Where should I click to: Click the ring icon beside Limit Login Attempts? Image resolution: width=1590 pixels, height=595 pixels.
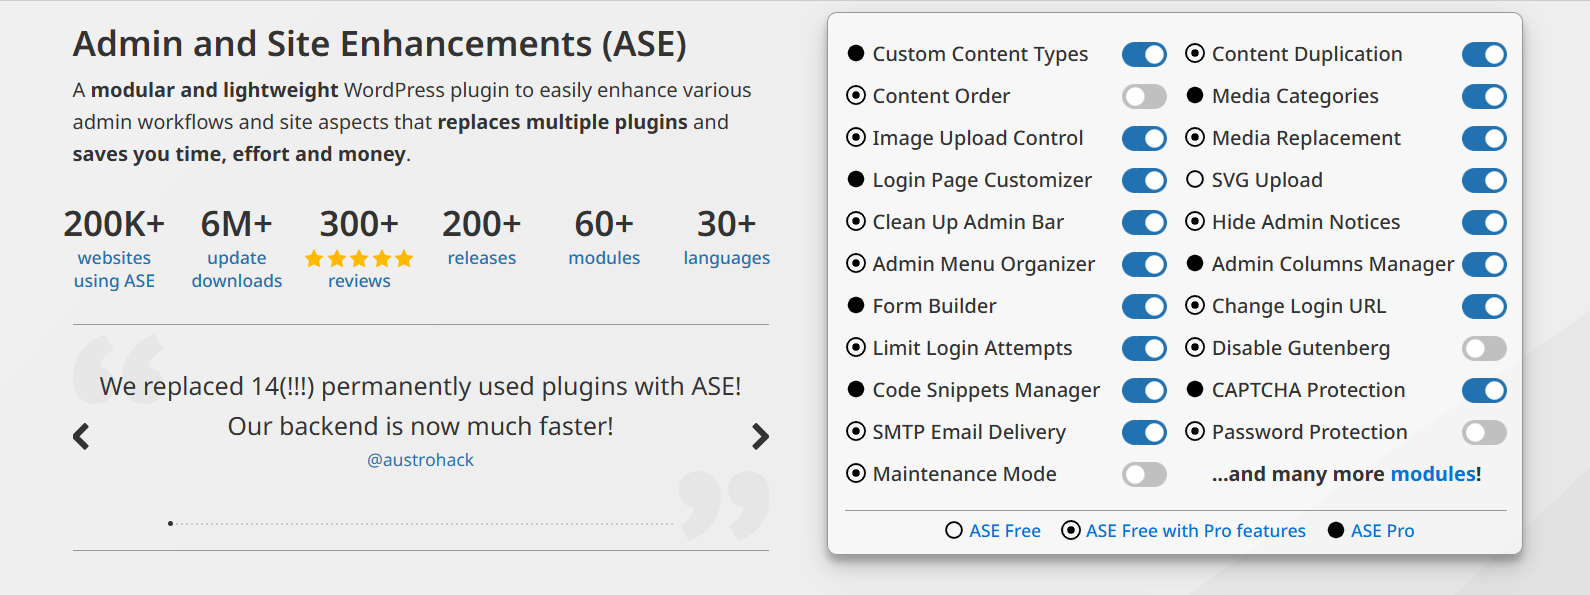coord(856,348)
